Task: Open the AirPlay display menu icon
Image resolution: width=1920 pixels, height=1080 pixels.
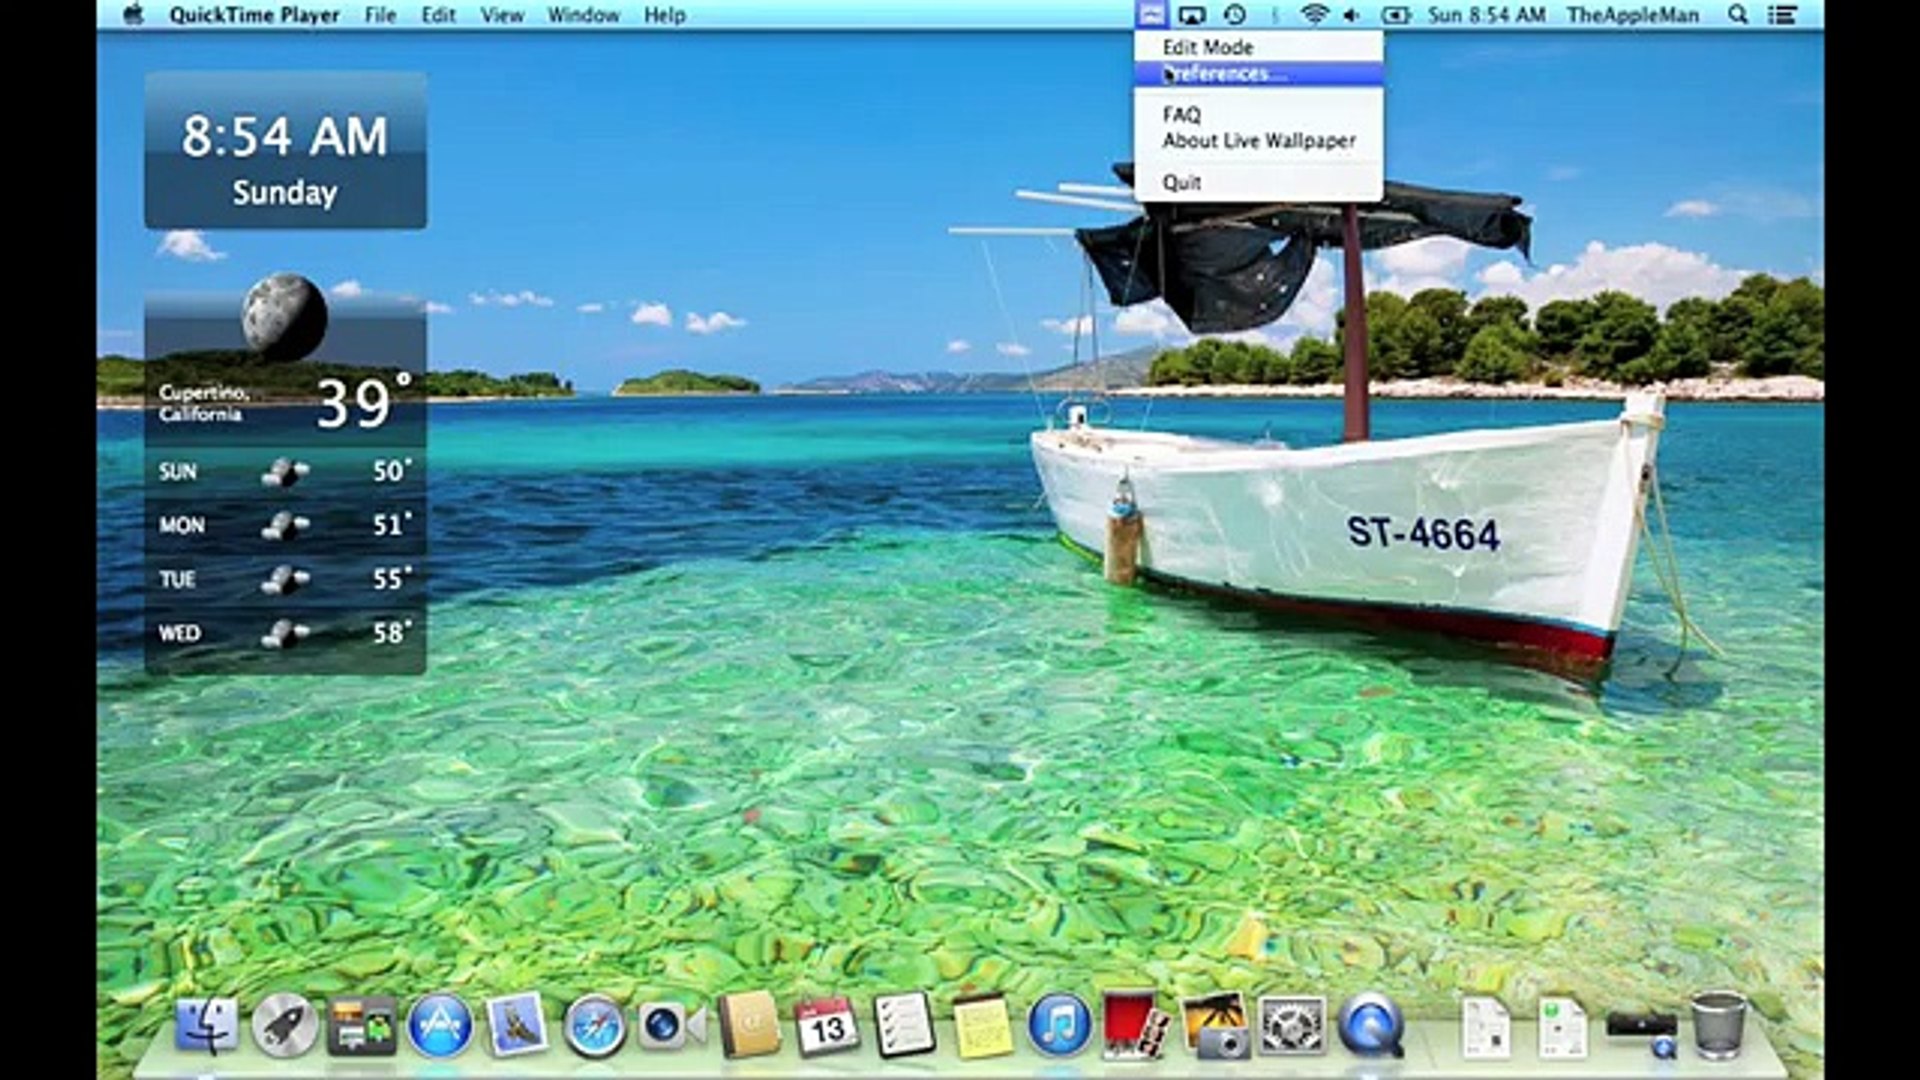Action: [1192, 15]
